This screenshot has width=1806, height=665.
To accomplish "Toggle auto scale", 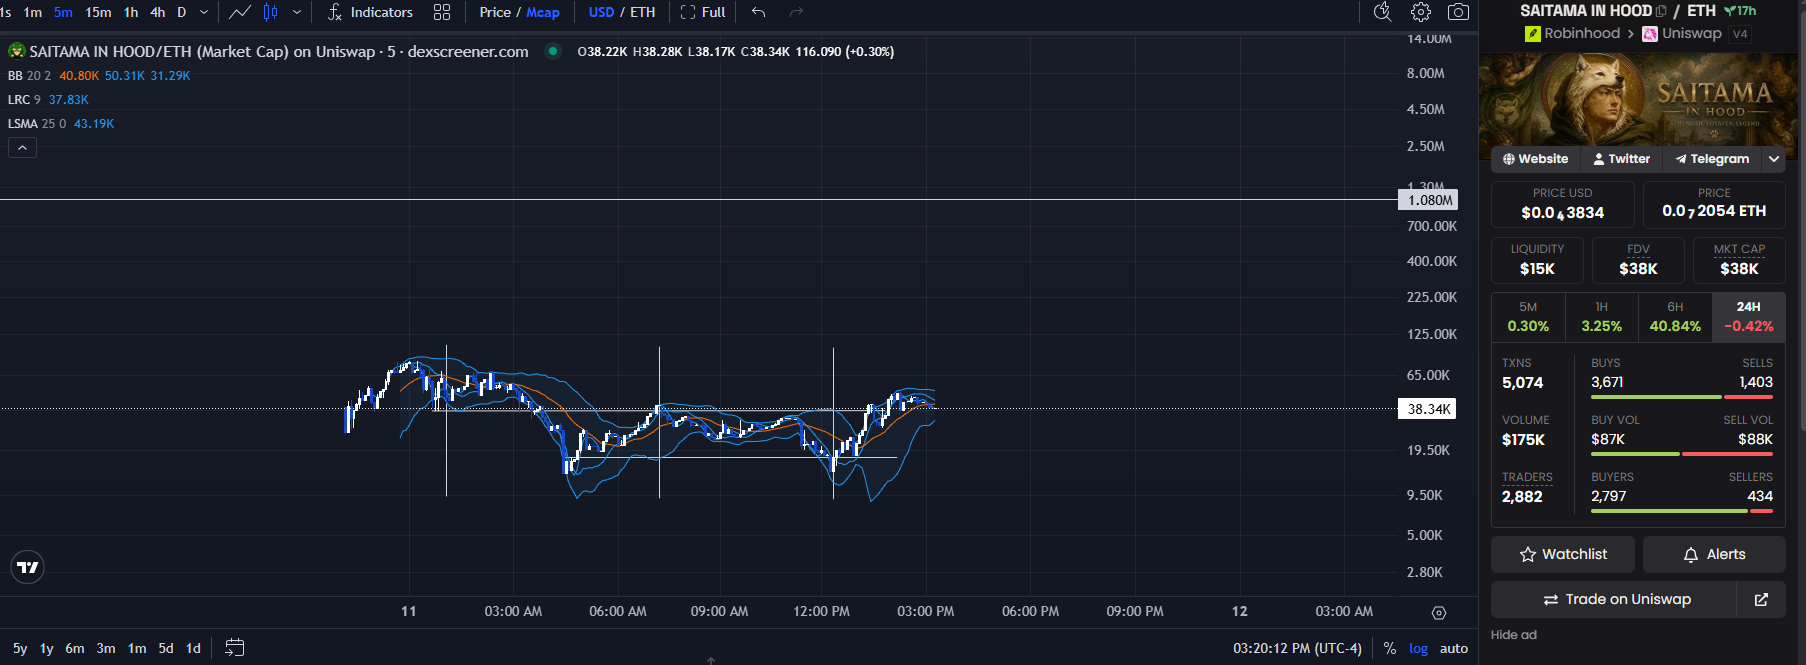I will pos(1454,648).
